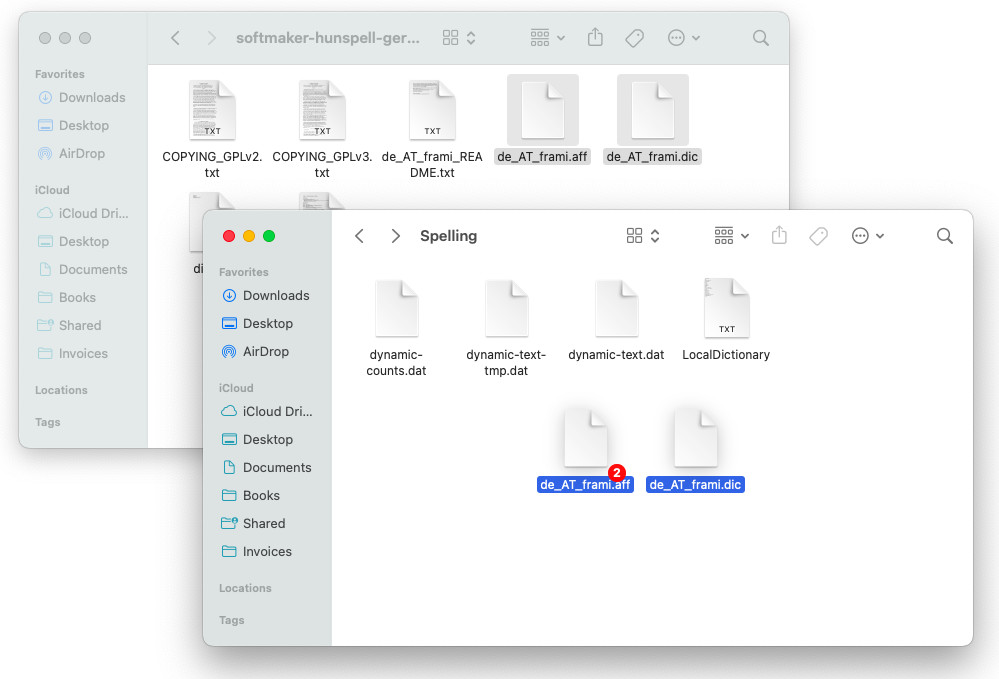The height and width of the screenshot is (679, 999).
Task: Open AirDrop in softmaker-hunspell window sidebar
Action: pyautogui.click(x=71, y=154)
